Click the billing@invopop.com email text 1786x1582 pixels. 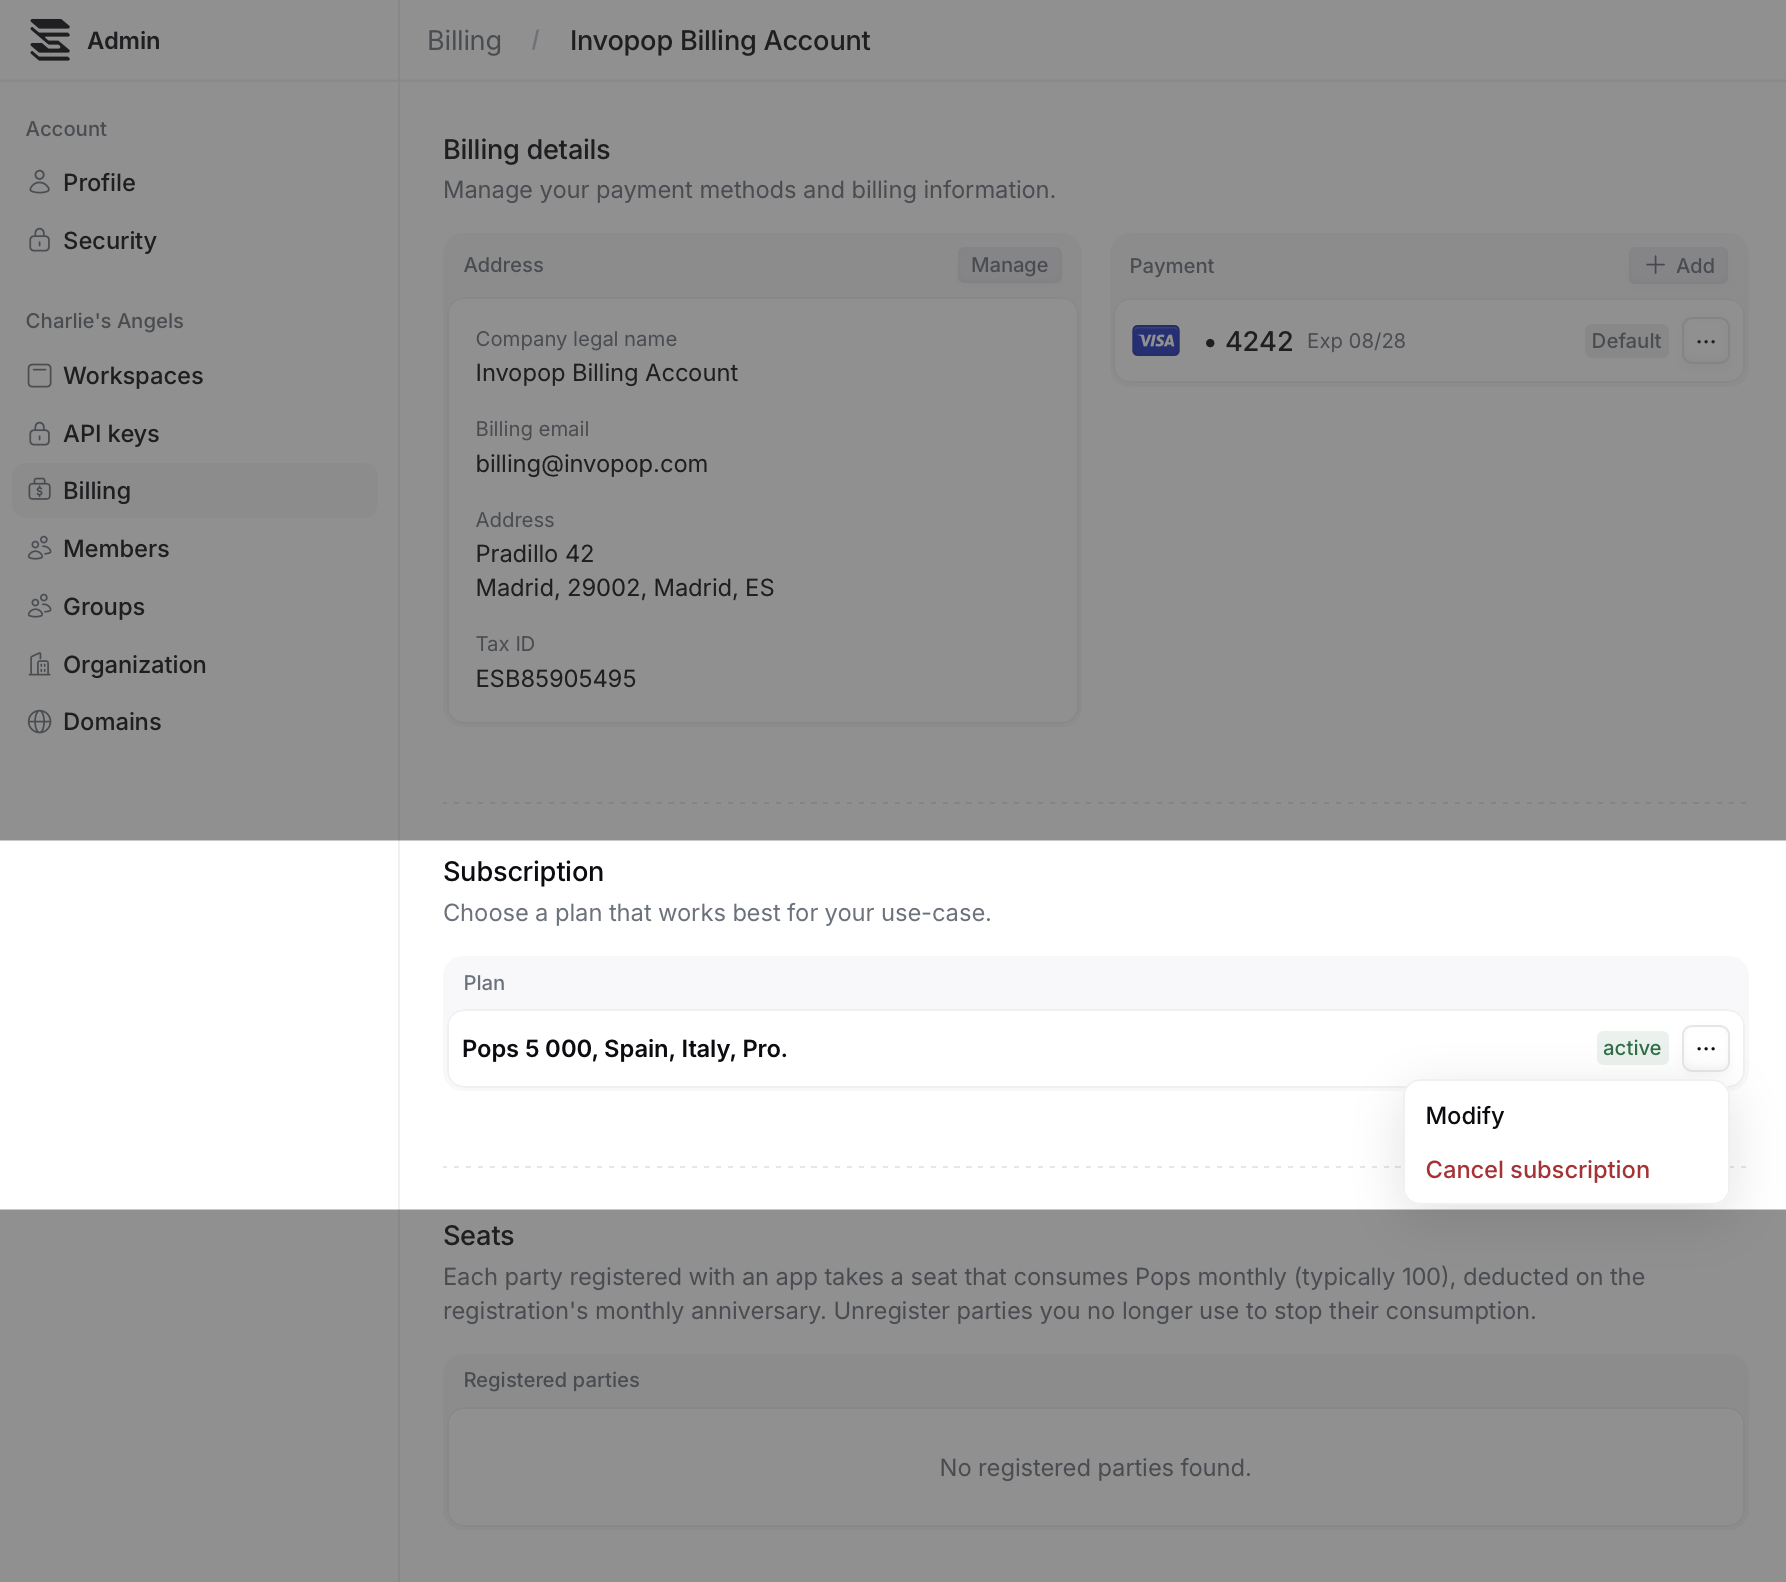(591, 464)
